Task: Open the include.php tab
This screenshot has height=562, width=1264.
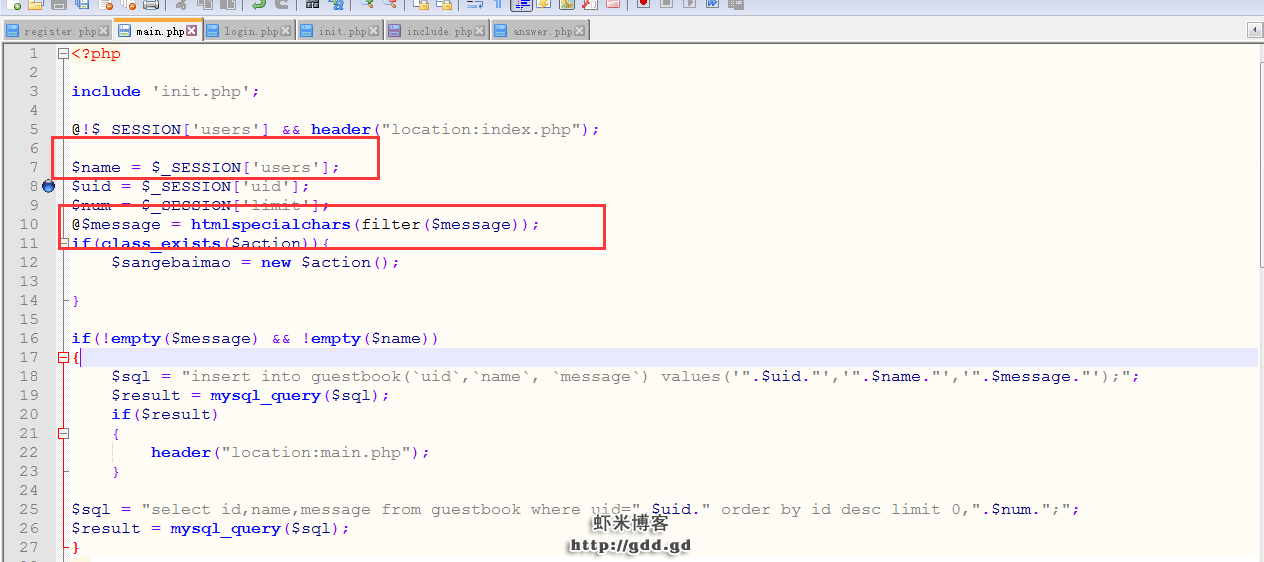Action: tap(438, 32)
